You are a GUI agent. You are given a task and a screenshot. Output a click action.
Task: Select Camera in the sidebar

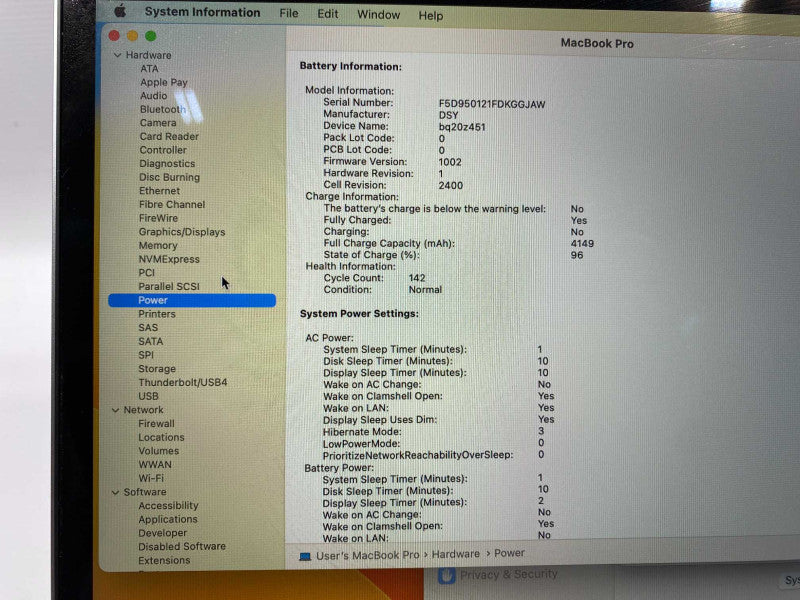coord(158,123)
